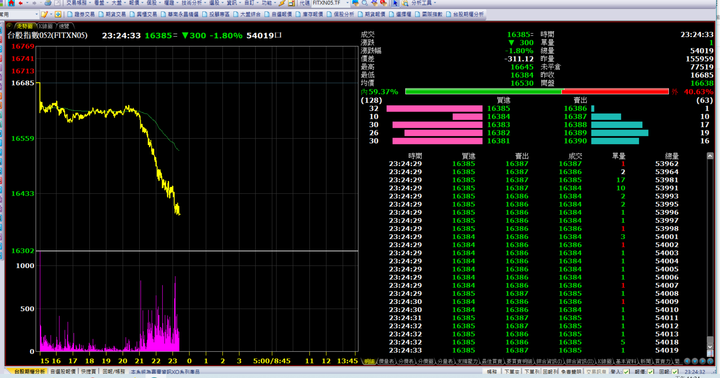This screenshot has width=720, height=378.
Task: Click the star add-favorite icon
Action: (58, 14)
